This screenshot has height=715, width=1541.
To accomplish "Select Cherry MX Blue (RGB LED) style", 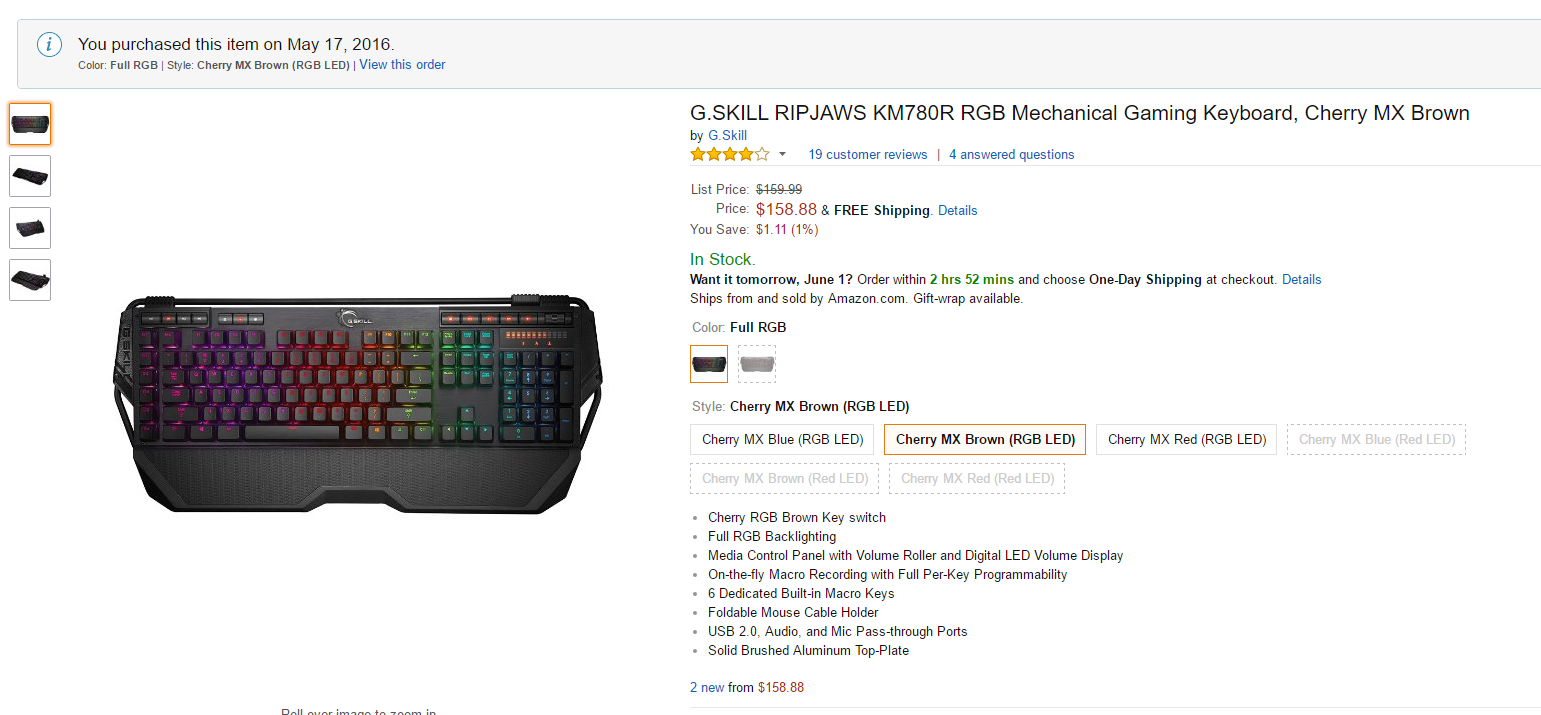I will pyautogui.click(x=782, y=440).
